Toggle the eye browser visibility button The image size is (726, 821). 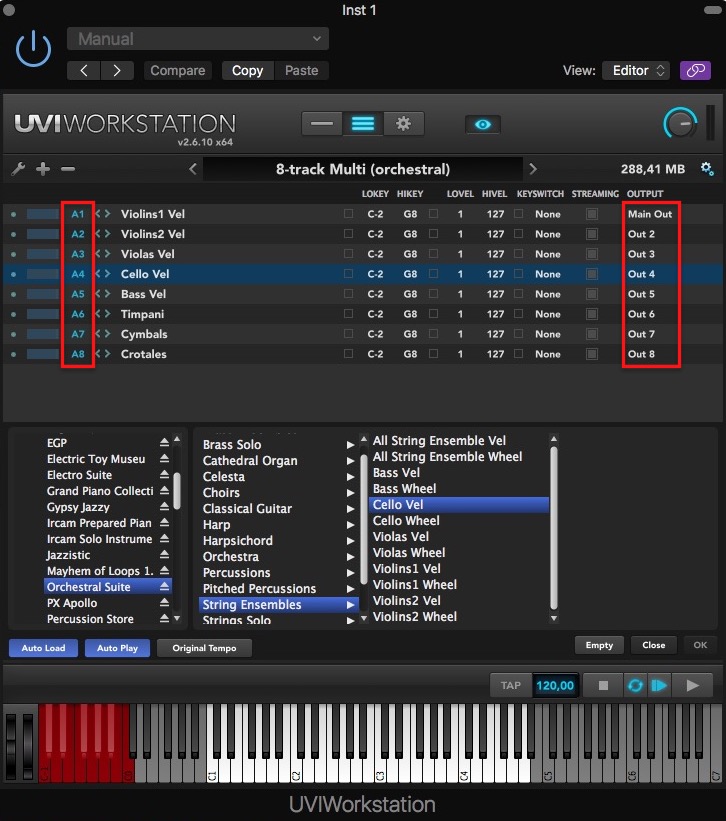(x=483, y=125)
